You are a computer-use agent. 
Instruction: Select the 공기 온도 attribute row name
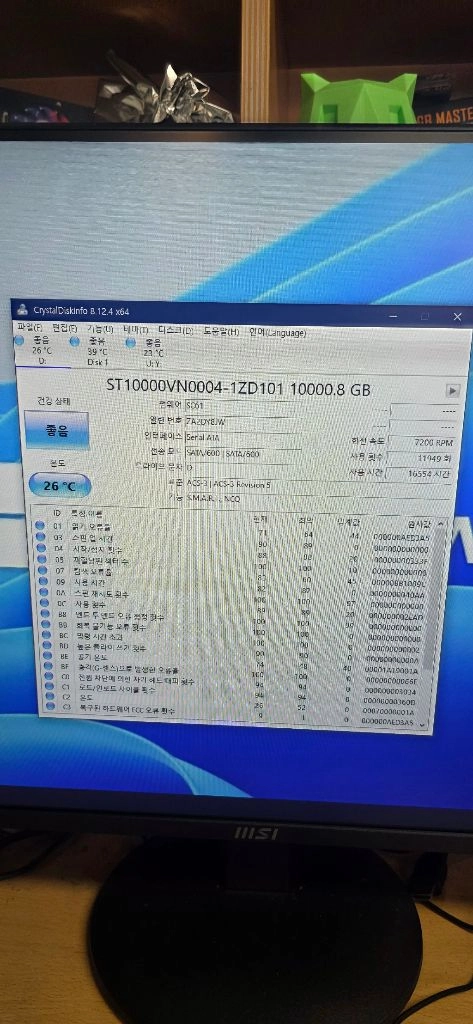coord(94,659)
